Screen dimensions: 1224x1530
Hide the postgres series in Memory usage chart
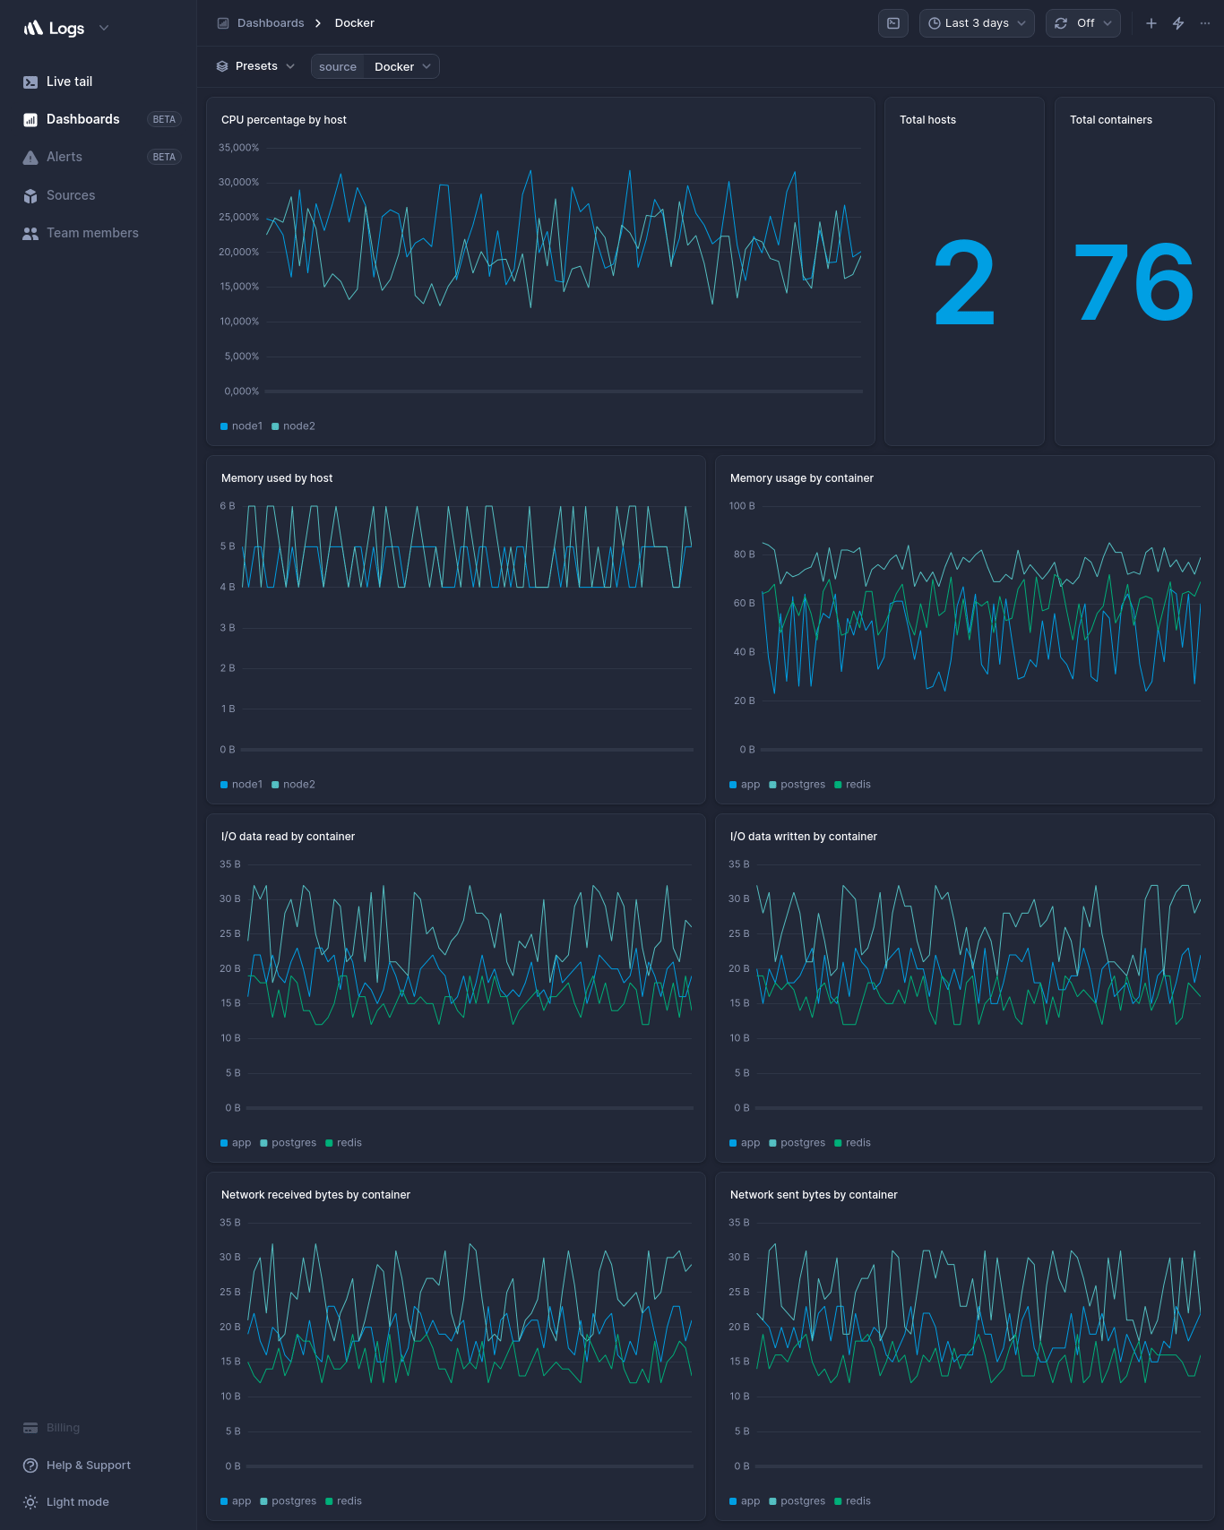[x=799, y=784]
